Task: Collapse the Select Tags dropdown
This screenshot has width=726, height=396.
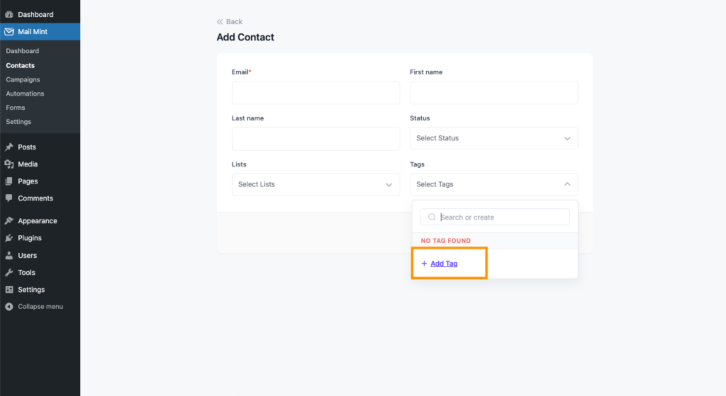Action: (x=494, y=184)
